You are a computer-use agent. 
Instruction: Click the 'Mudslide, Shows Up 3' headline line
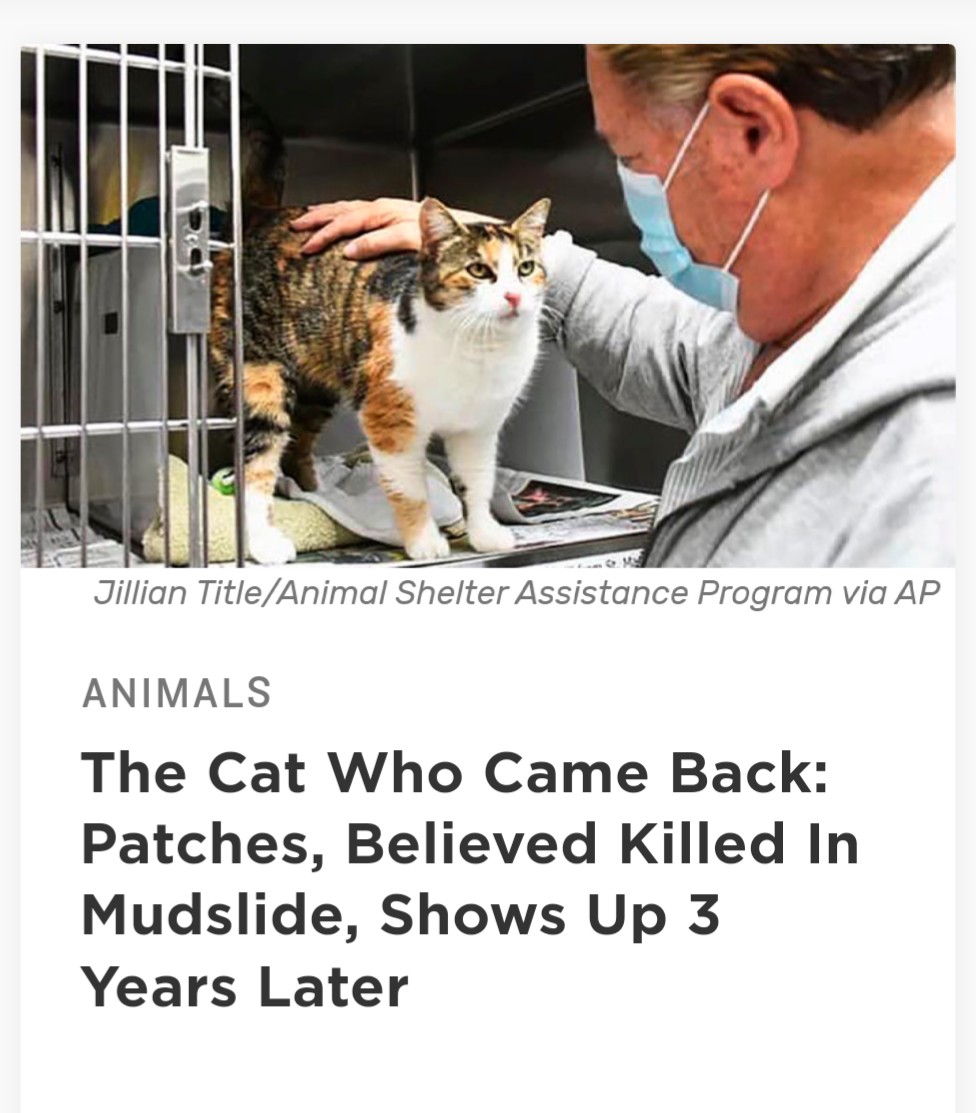pos(400,916)
